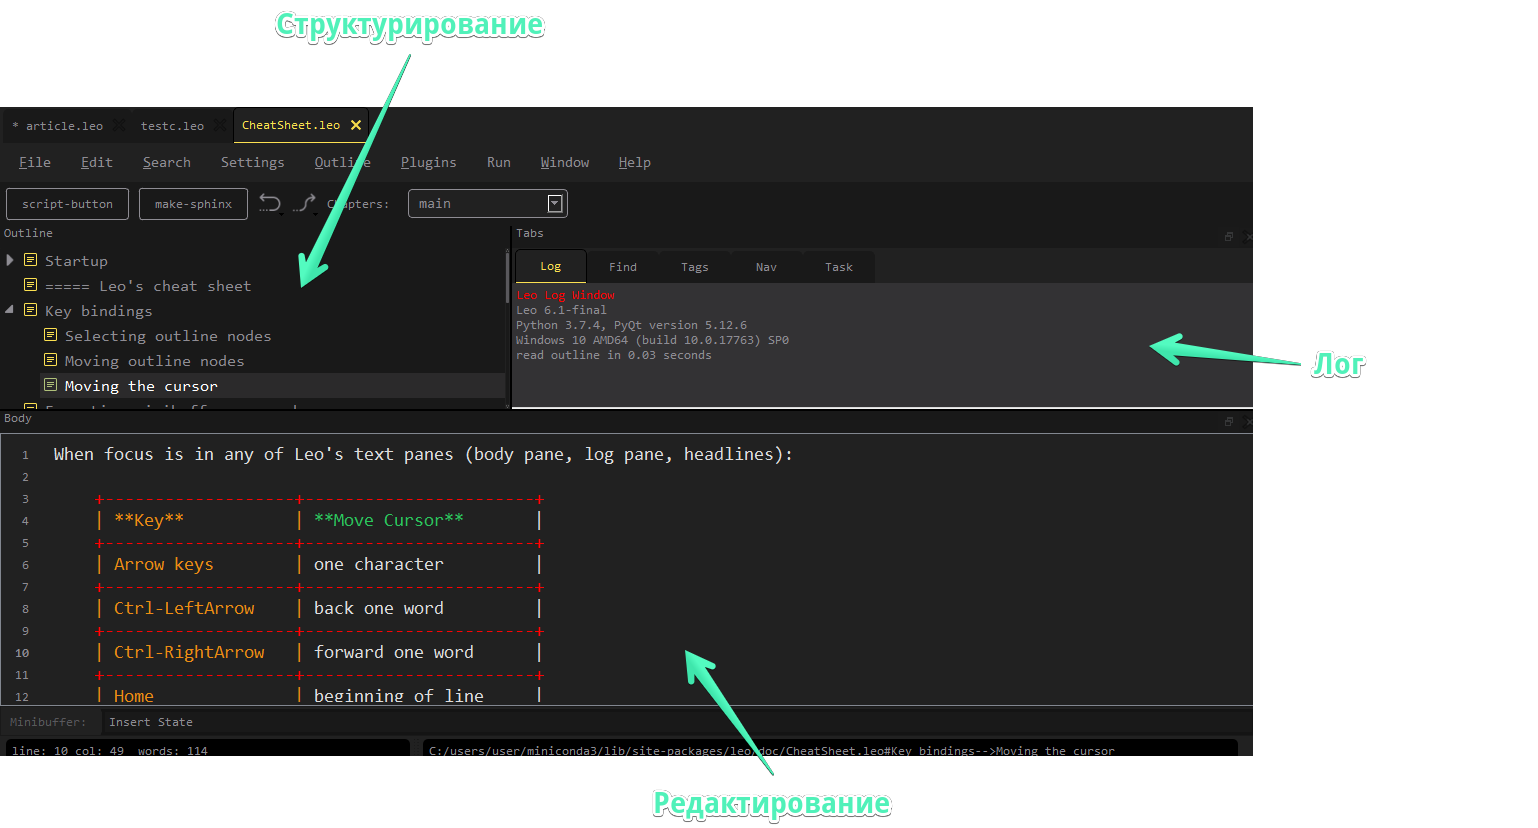Image resolution: width=1538 pixels, height=828 pixels.
Task: Select the '===== Leo's cheat sheet' node
Action: (x=148, y=285)
